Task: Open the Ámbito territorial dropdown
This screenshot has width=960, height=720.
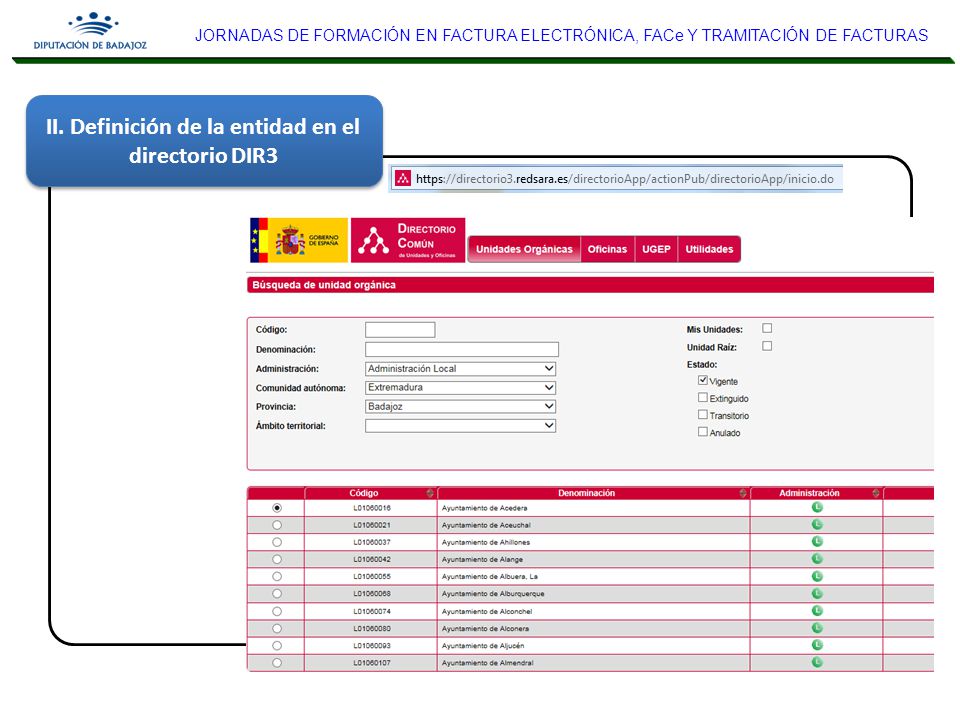Action: coord(460,426)
